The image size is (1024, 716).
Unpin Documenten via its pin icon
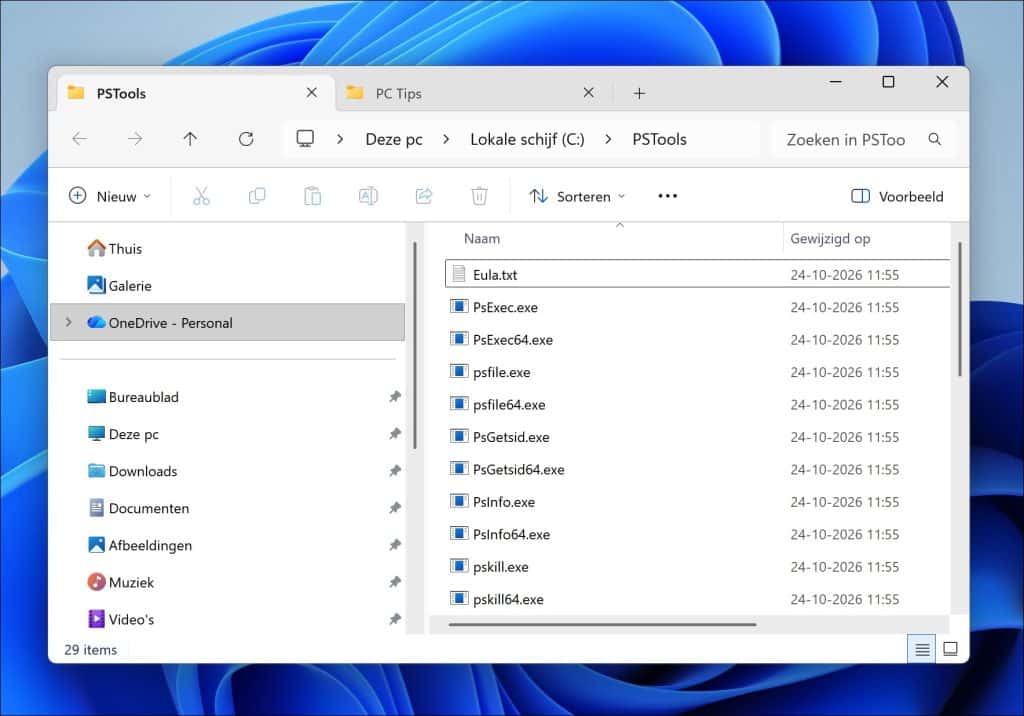pos(395,508)
